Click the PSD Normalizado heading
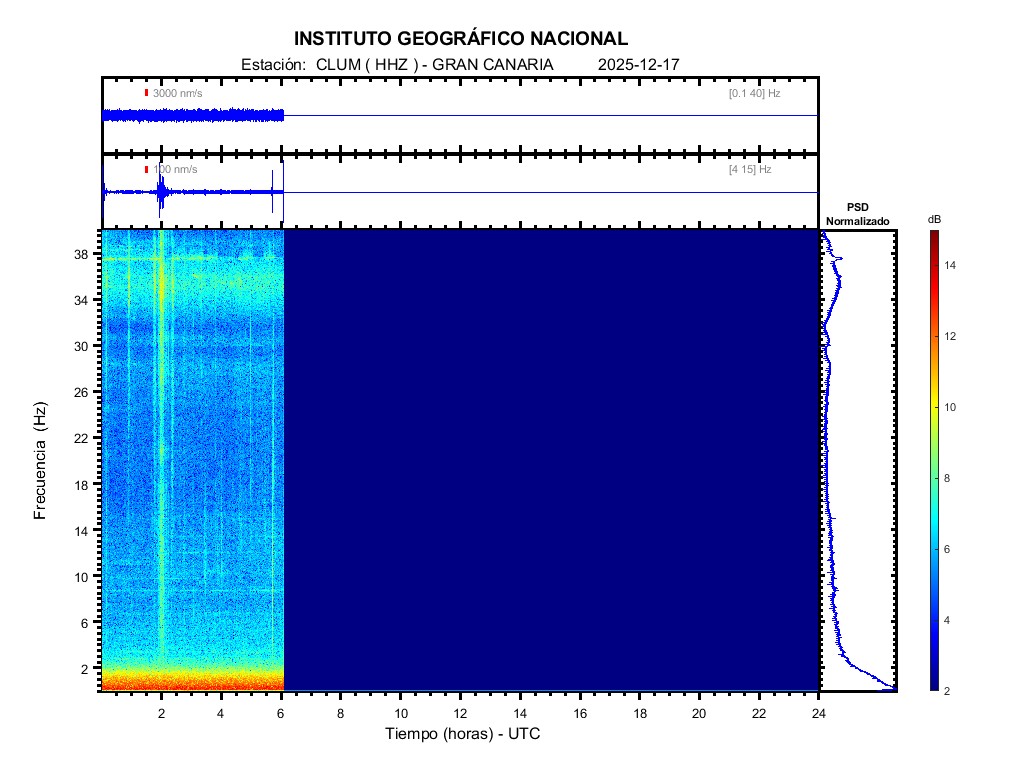 point(857,213)
